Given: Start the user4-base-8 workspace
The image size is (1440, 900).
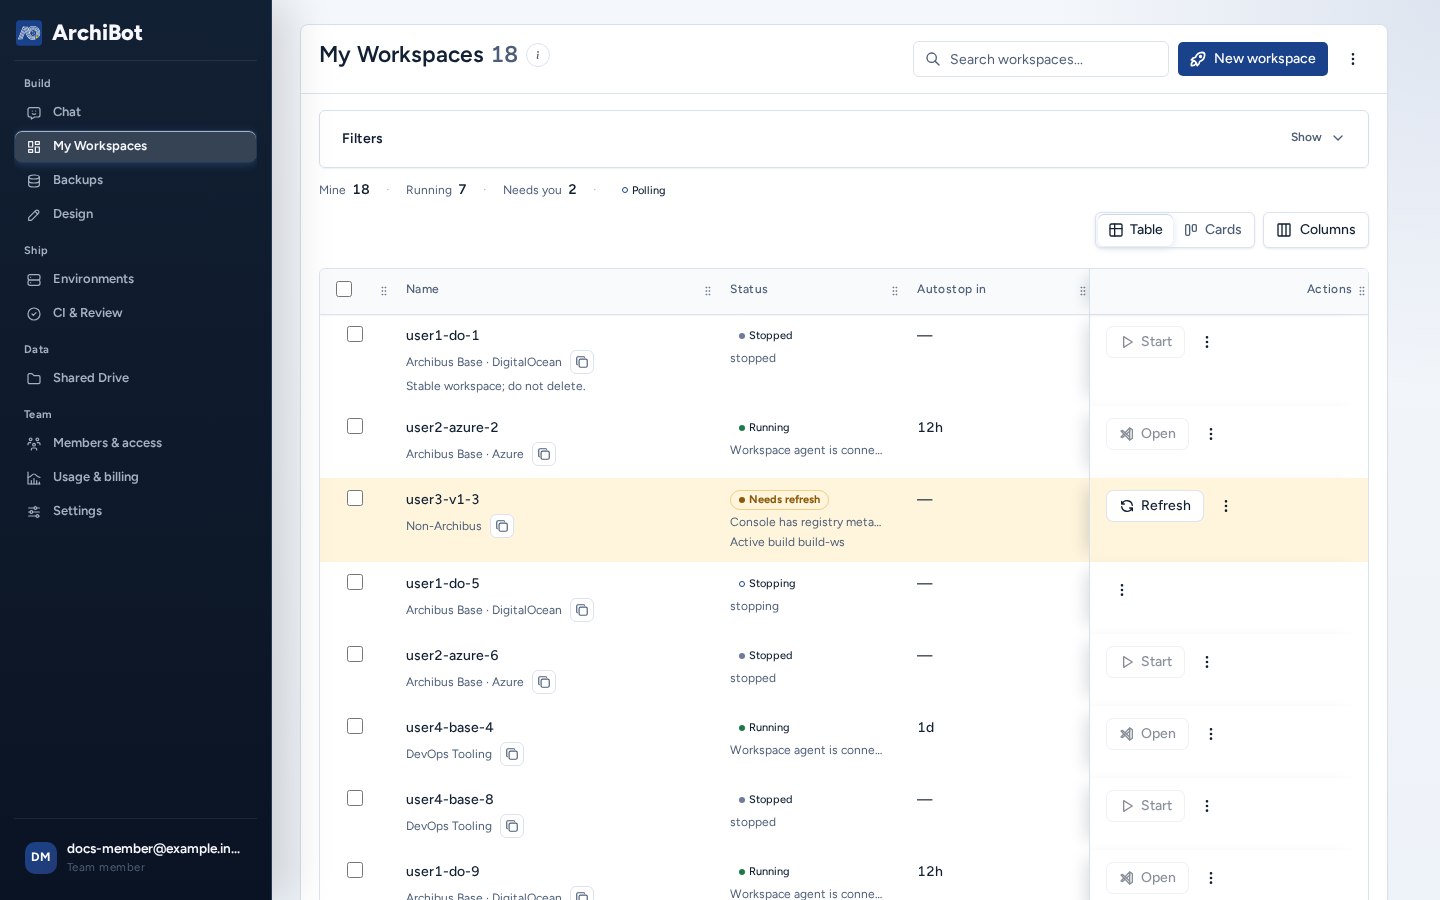Looking at the screenshot, I should click(1145, 806).
